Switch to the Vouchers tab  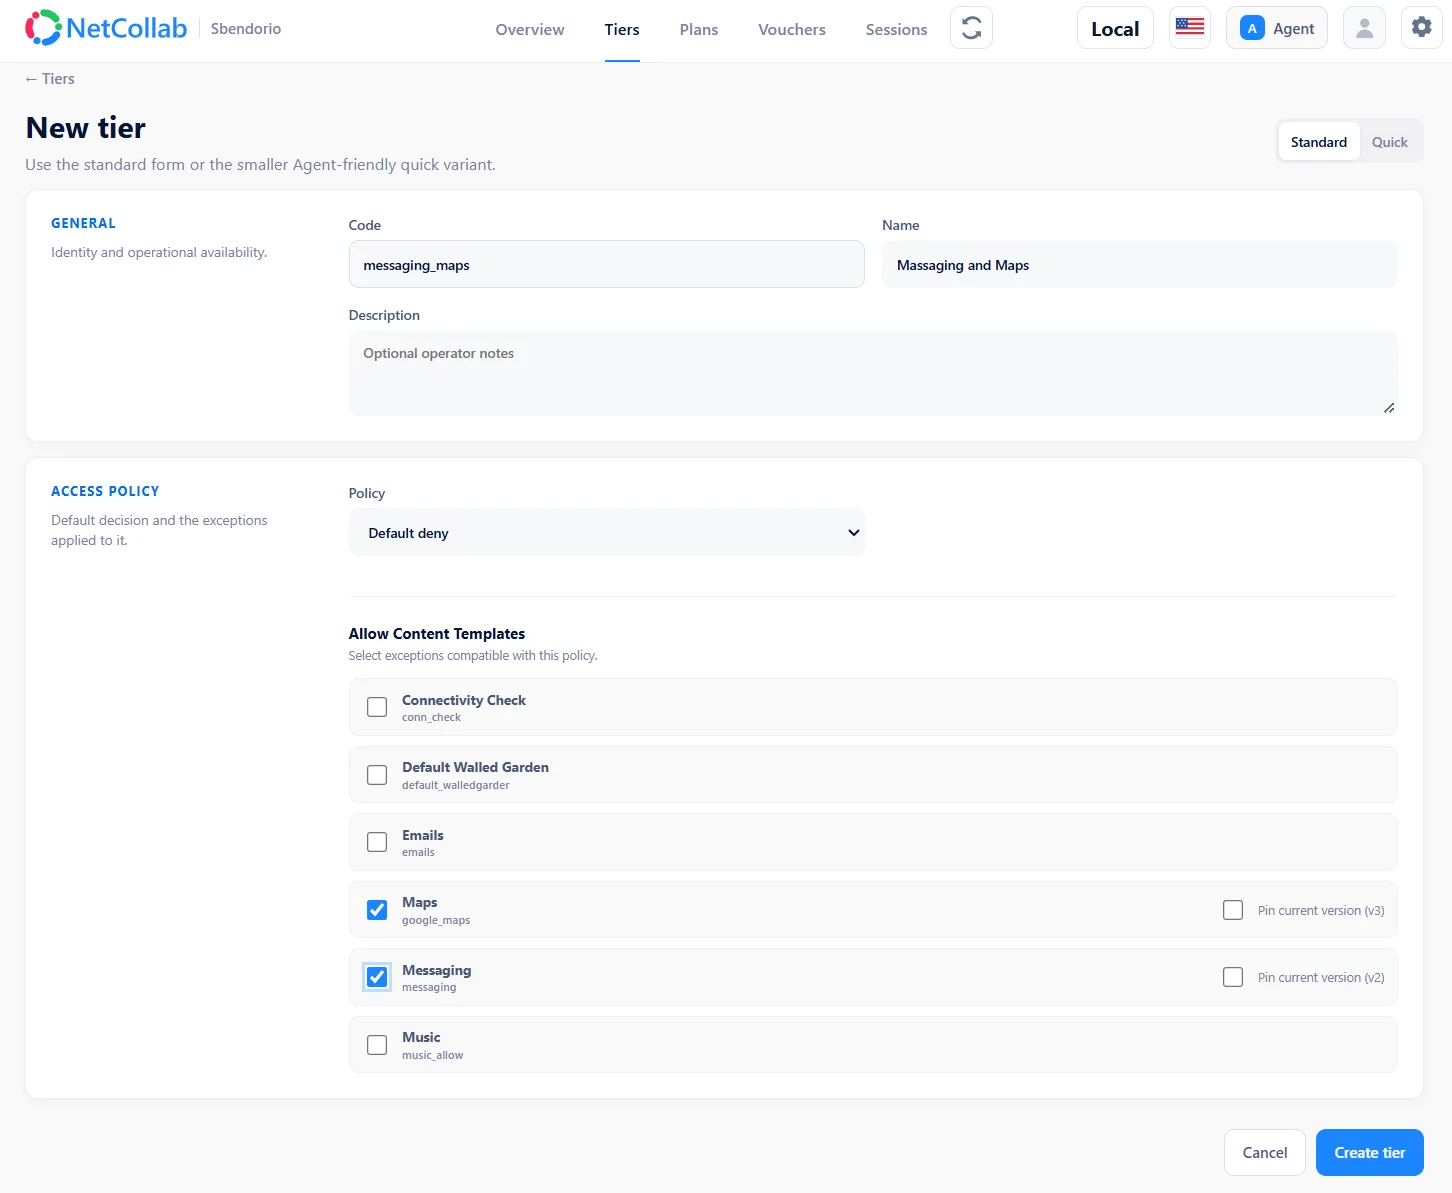coord(792,30)
